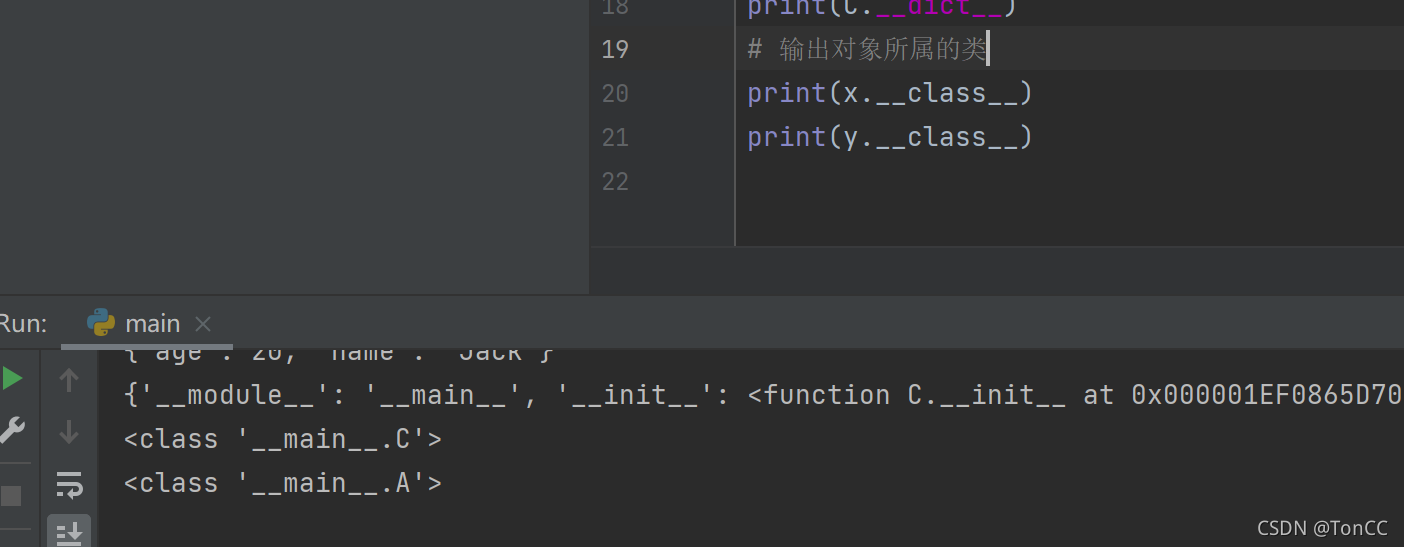Place cursor in print(y.__class__) line
The width and height of the screenshot is (1404, 547).
[x=890, y=137]
